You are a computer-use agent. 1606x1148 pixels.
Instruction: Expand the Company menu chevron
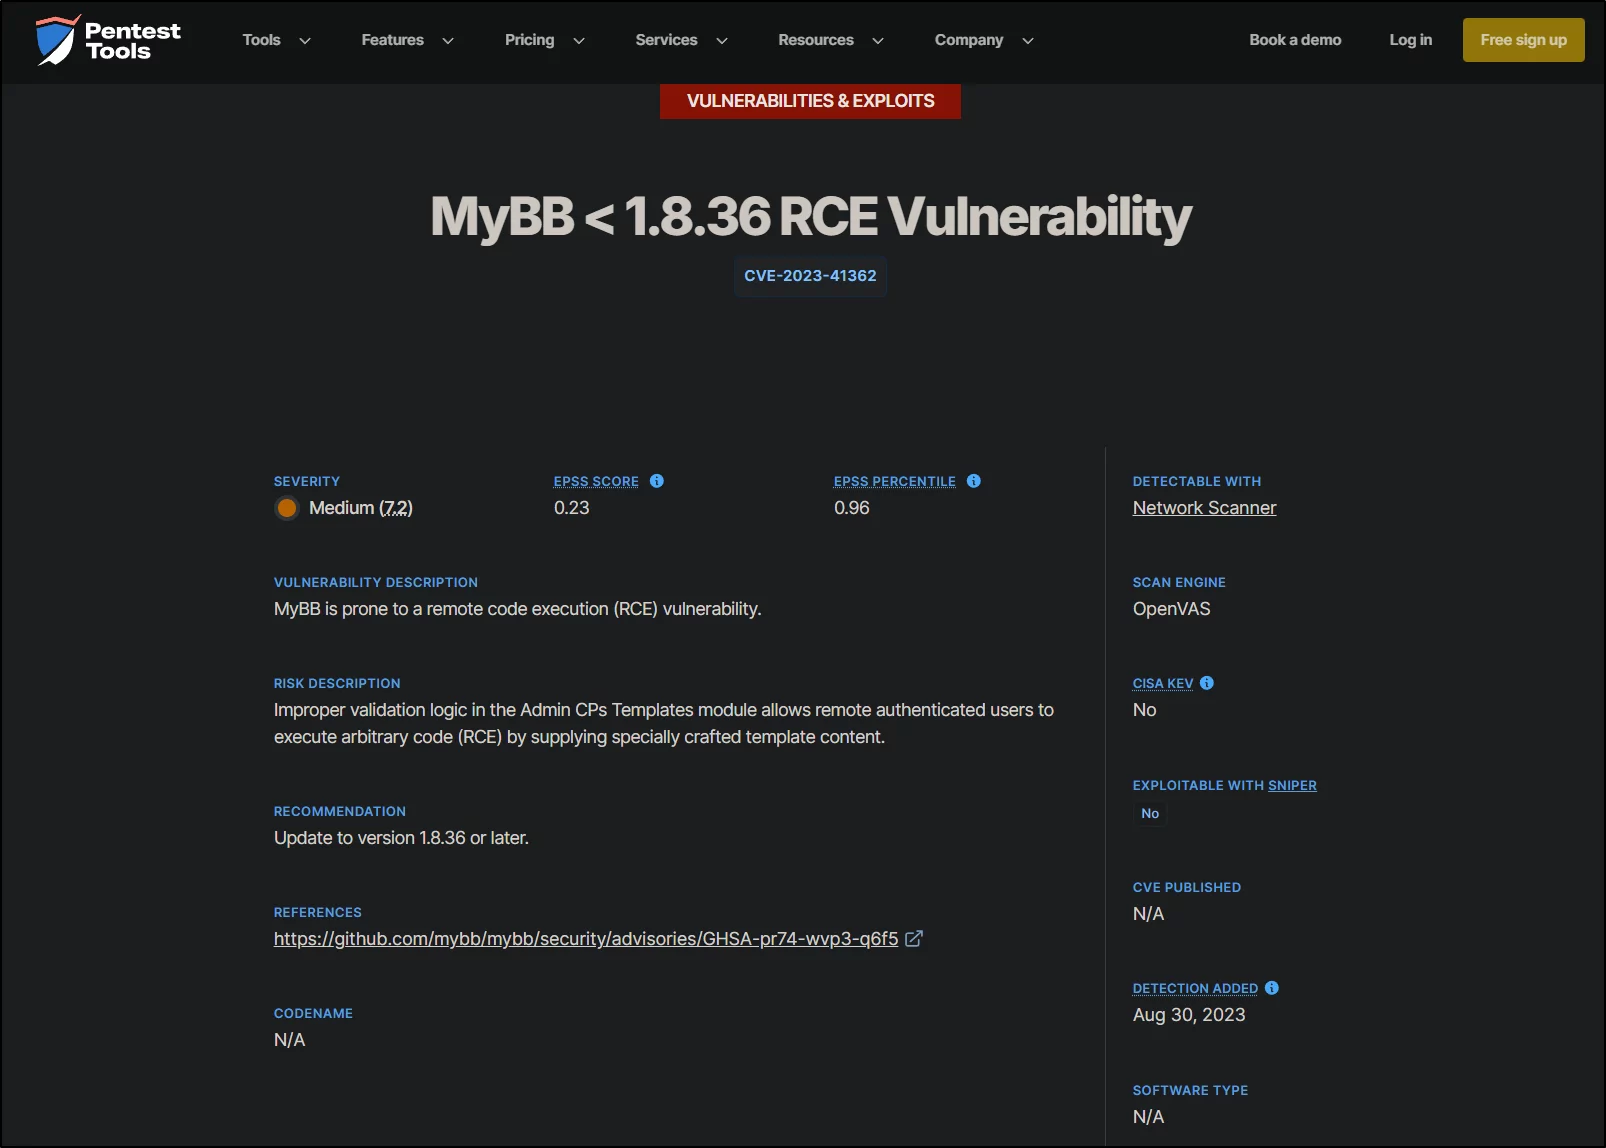tap(1027, 41)
